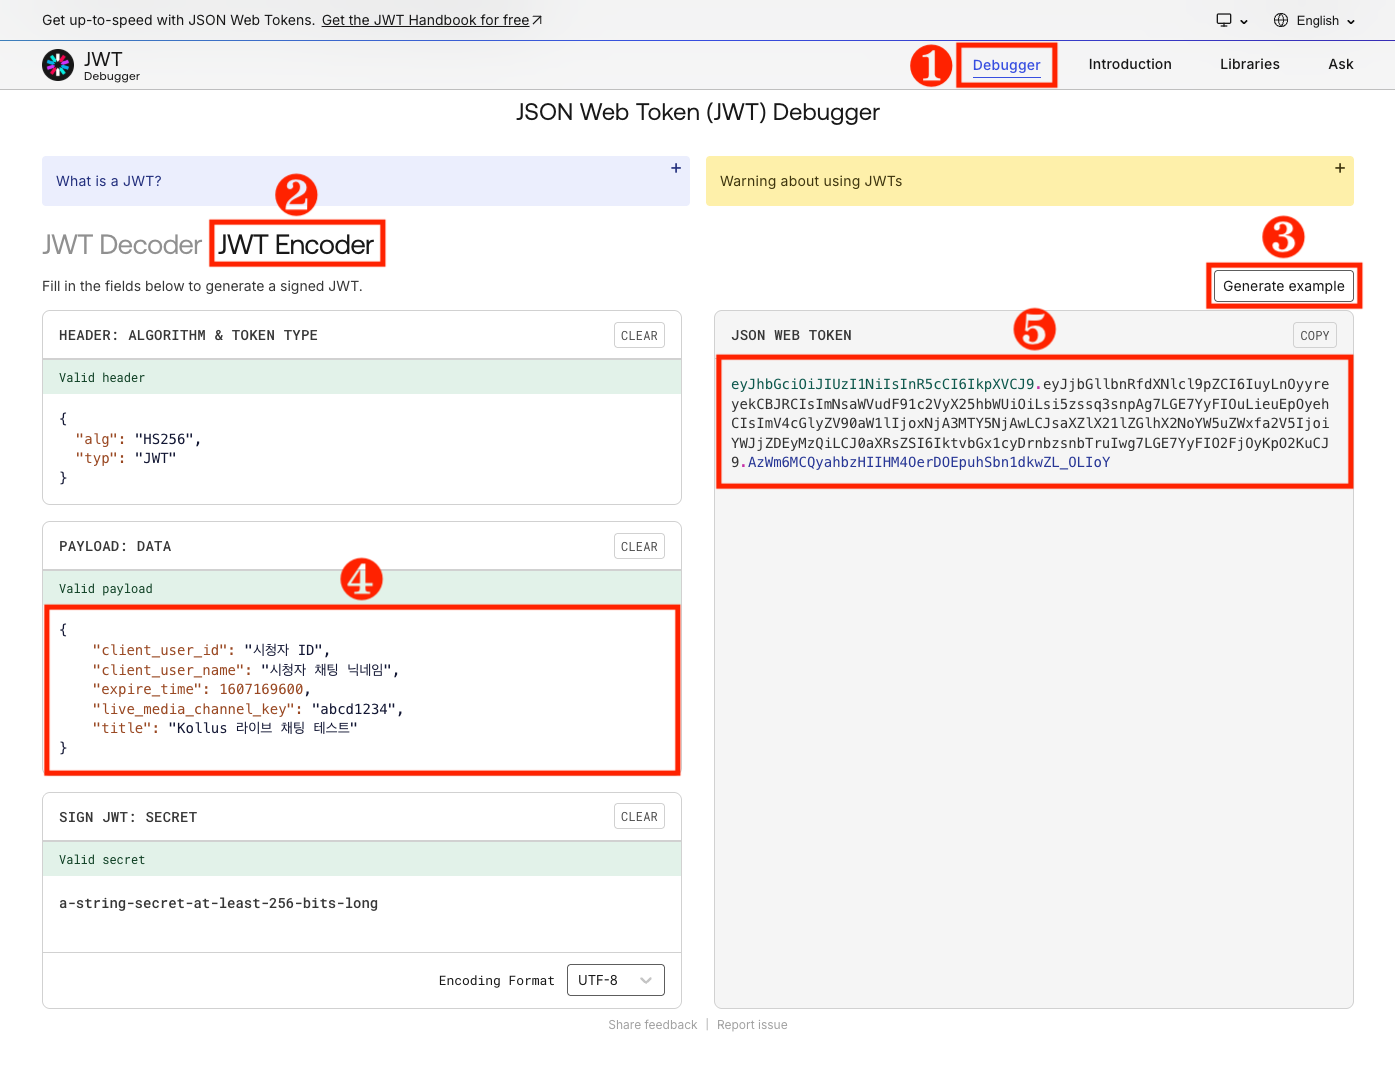The width and height of the screenshot is (1395, 1084).
Task: Click the Generate example button
Action: click(1283, 286)
